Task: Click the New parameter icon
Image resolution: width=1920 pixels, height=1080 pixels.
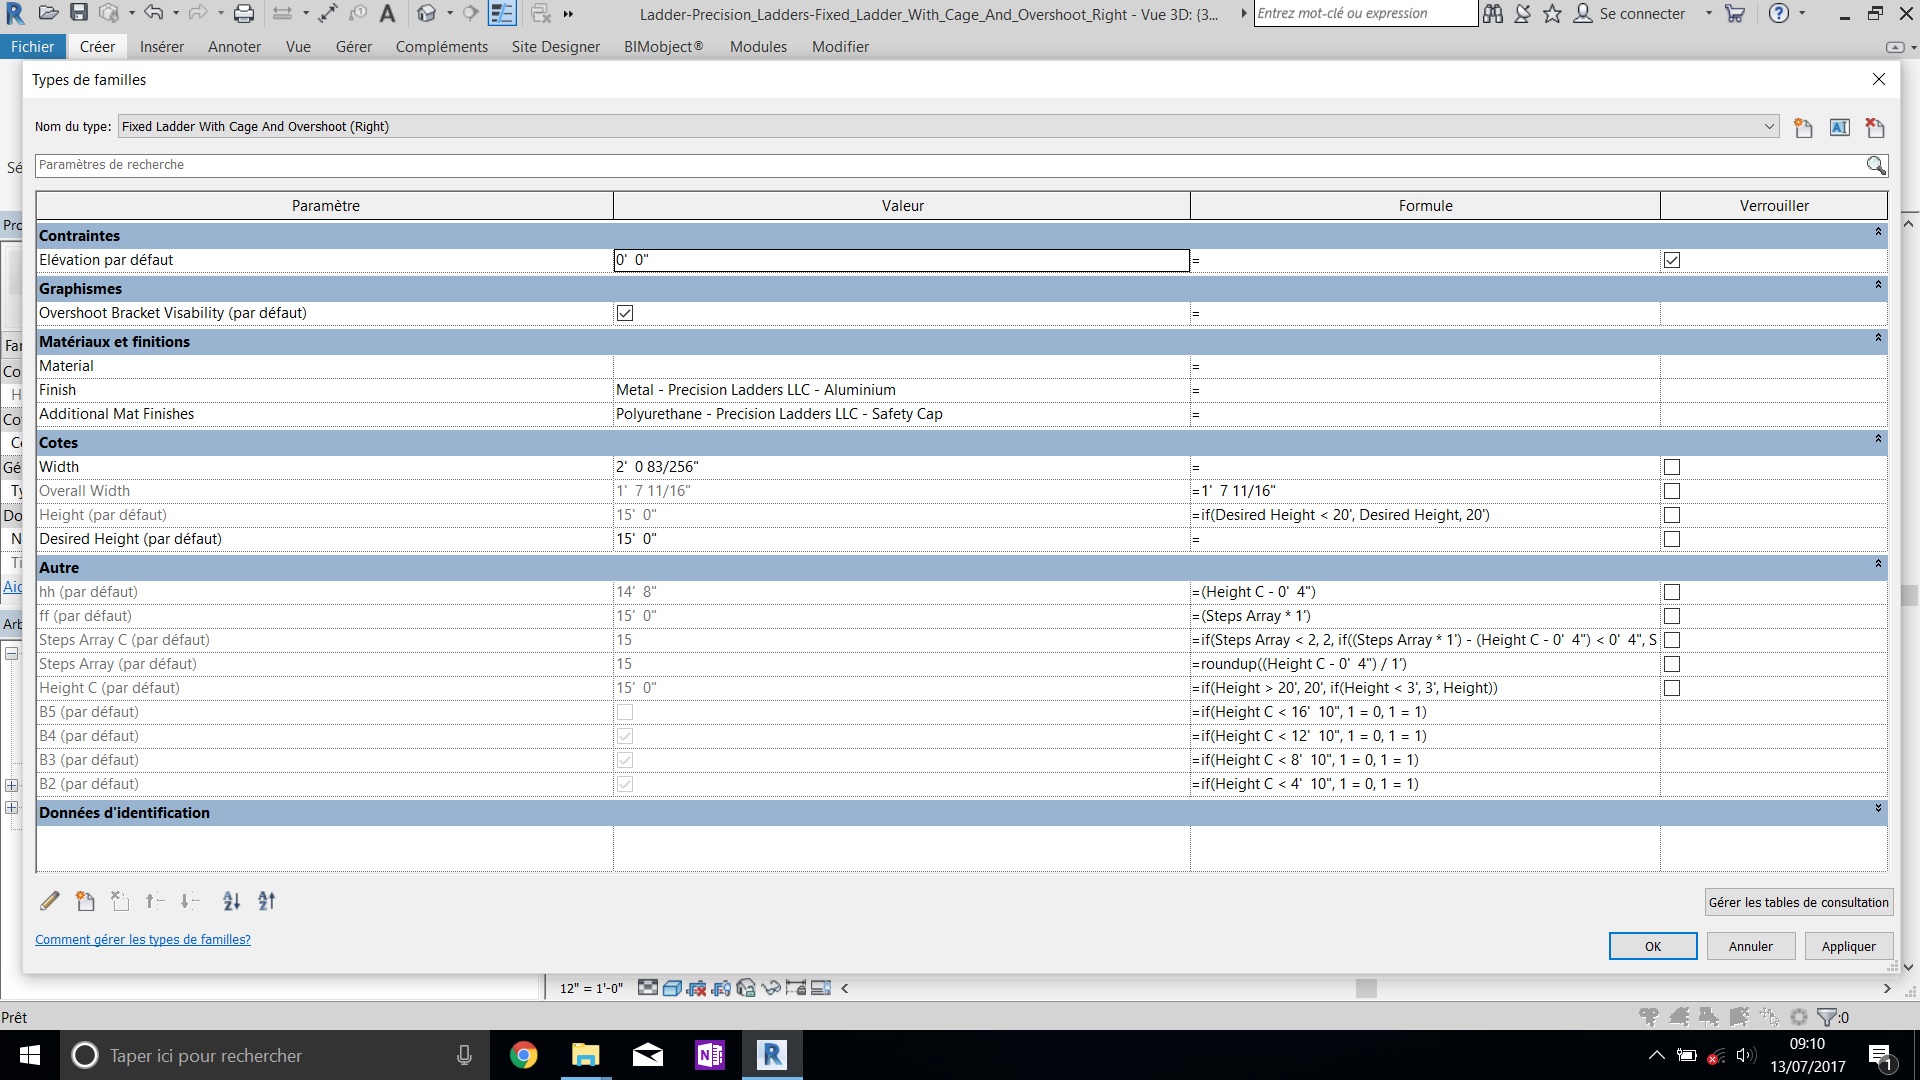Action: point(86,901)
